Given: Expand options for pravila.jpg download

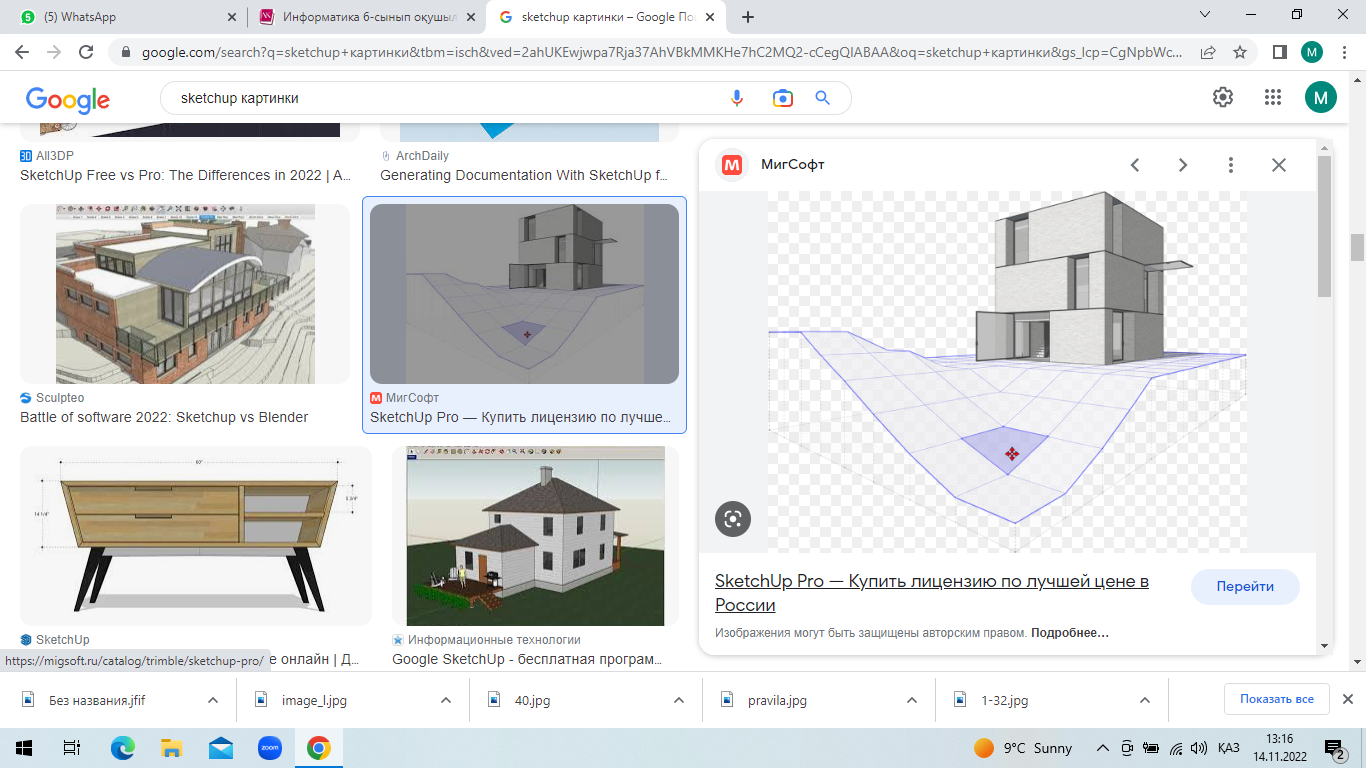Looking at the screenshot, I should (x=911, y=700).
